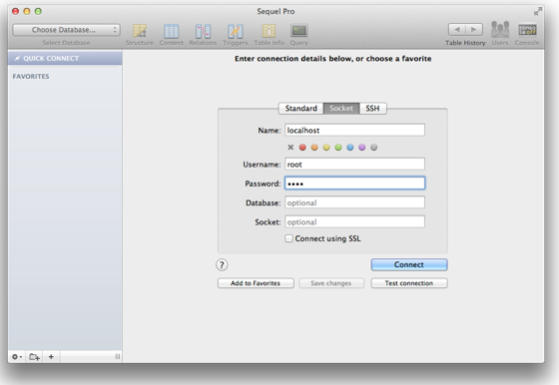
Task: Select the Favorites header in the sidebar
Action: click(31, 76)
